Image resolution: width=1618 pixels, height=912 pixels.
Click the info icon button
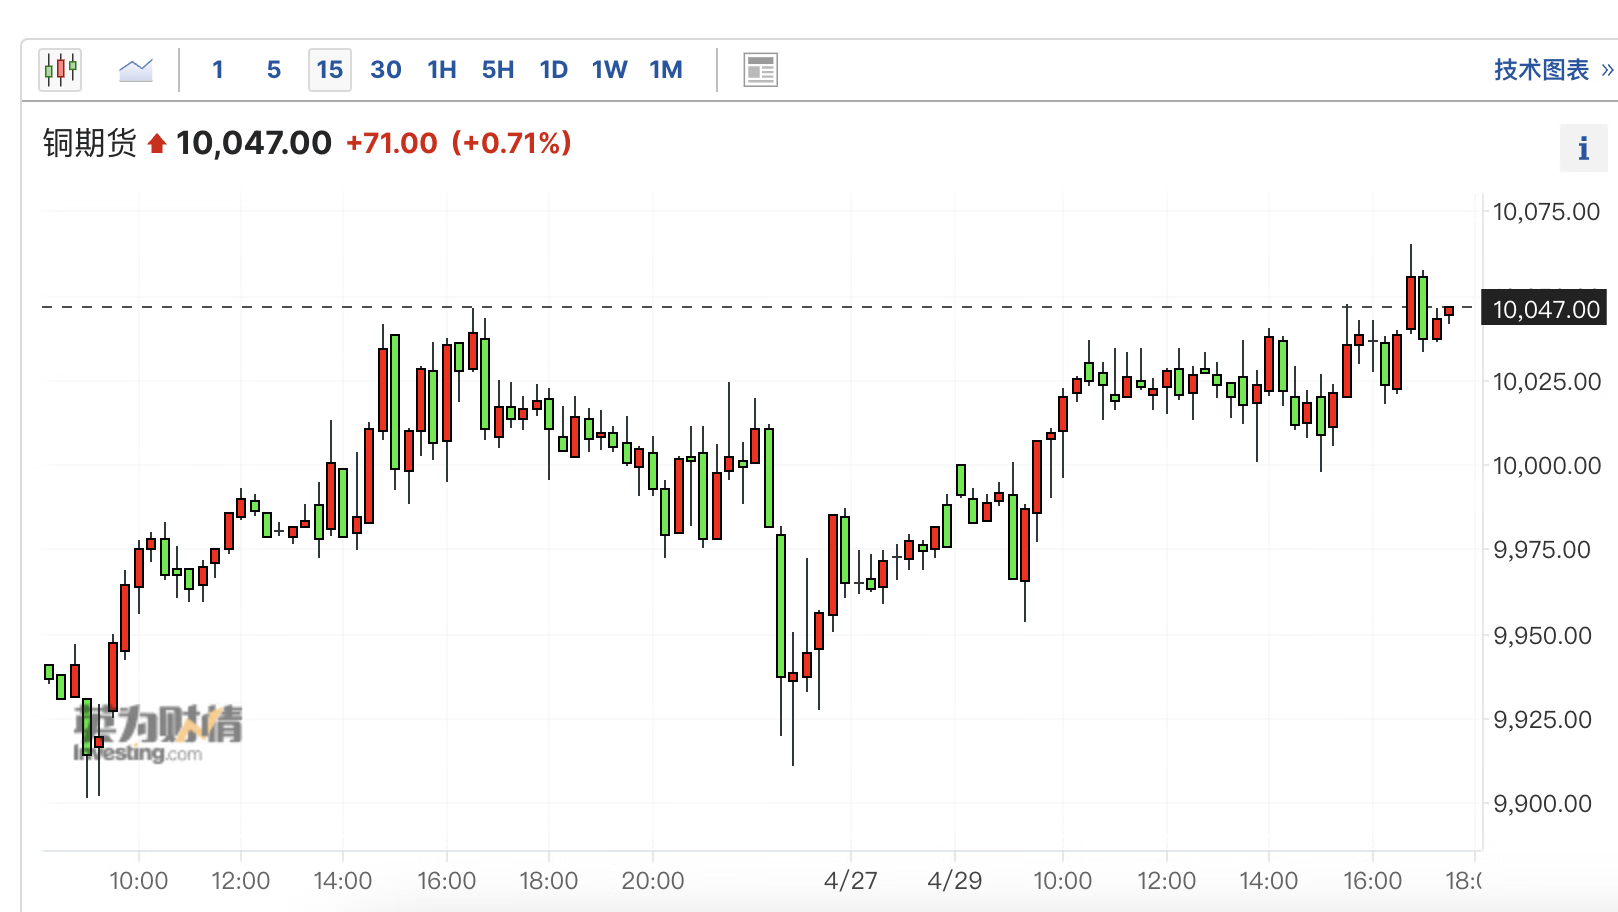[x=1583, y=149]
